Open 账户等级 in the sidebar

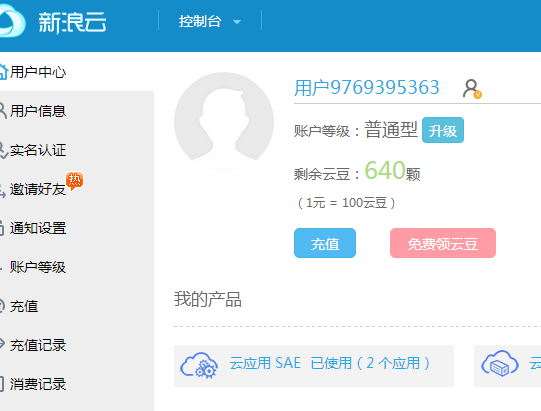(38, 267)
